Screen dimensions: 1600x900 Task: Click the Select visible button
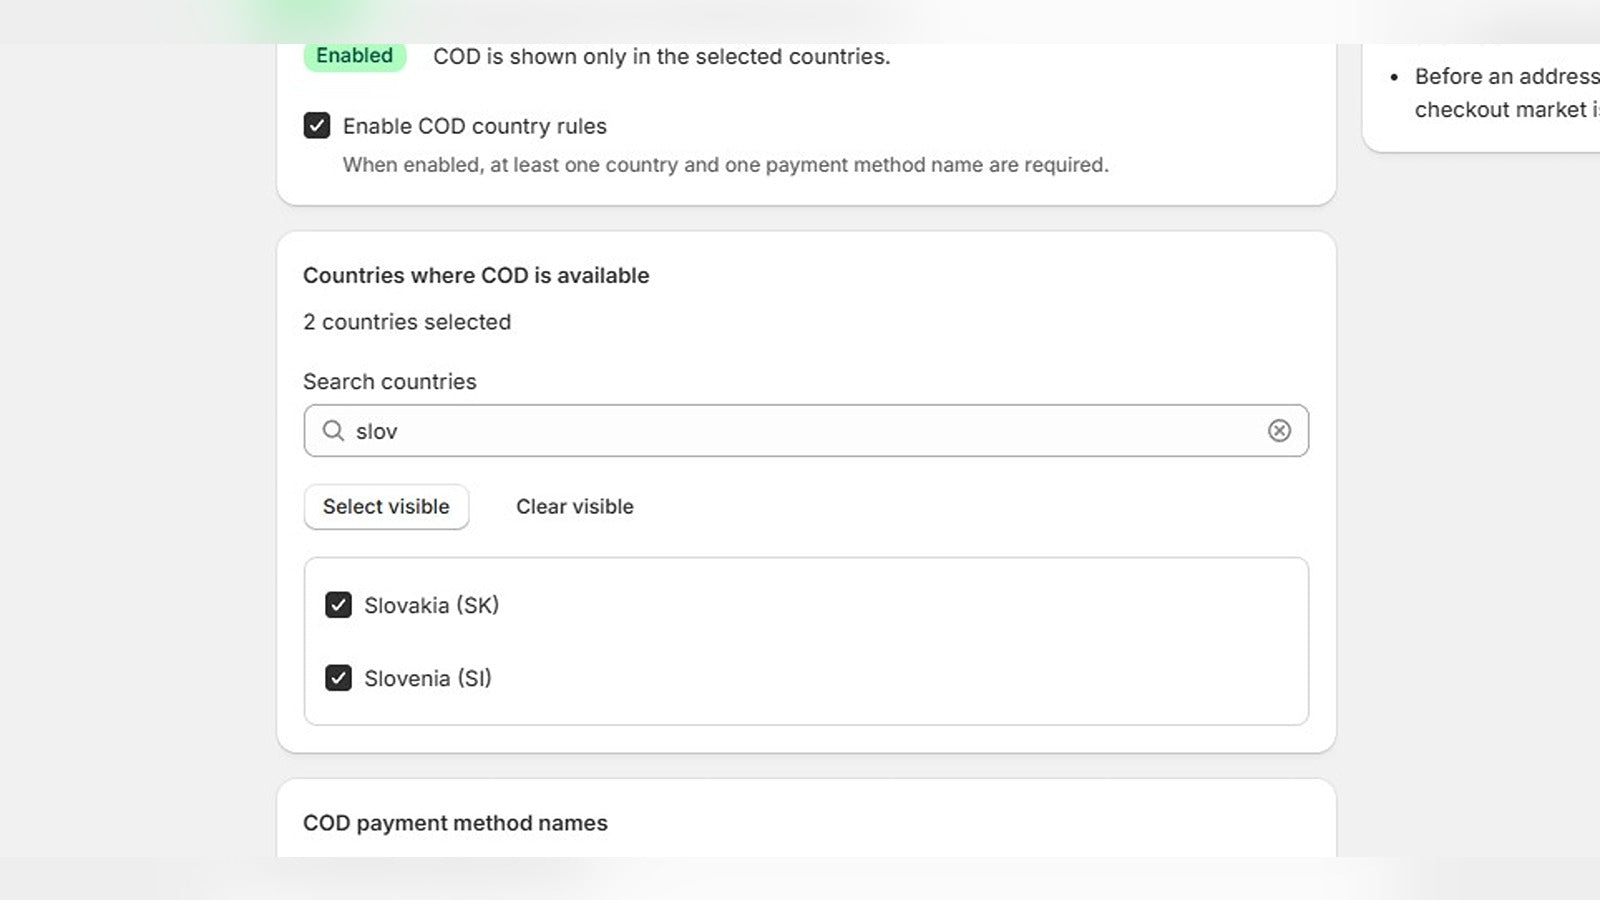click(x=386, y=507)
